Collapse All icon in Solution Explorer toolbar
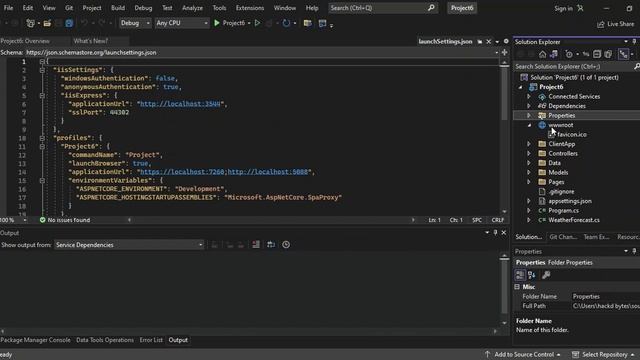 coord(597,54)
